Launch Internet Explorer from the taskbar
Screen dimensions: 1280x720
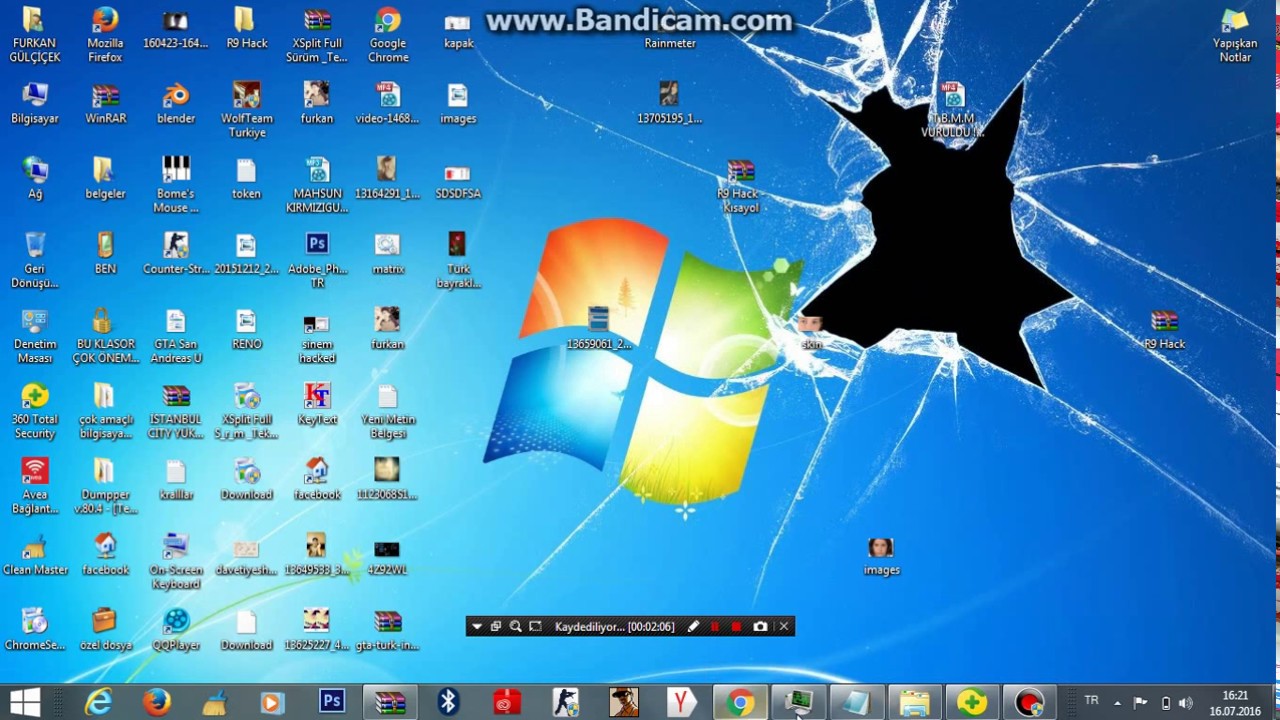coord(98,703)
